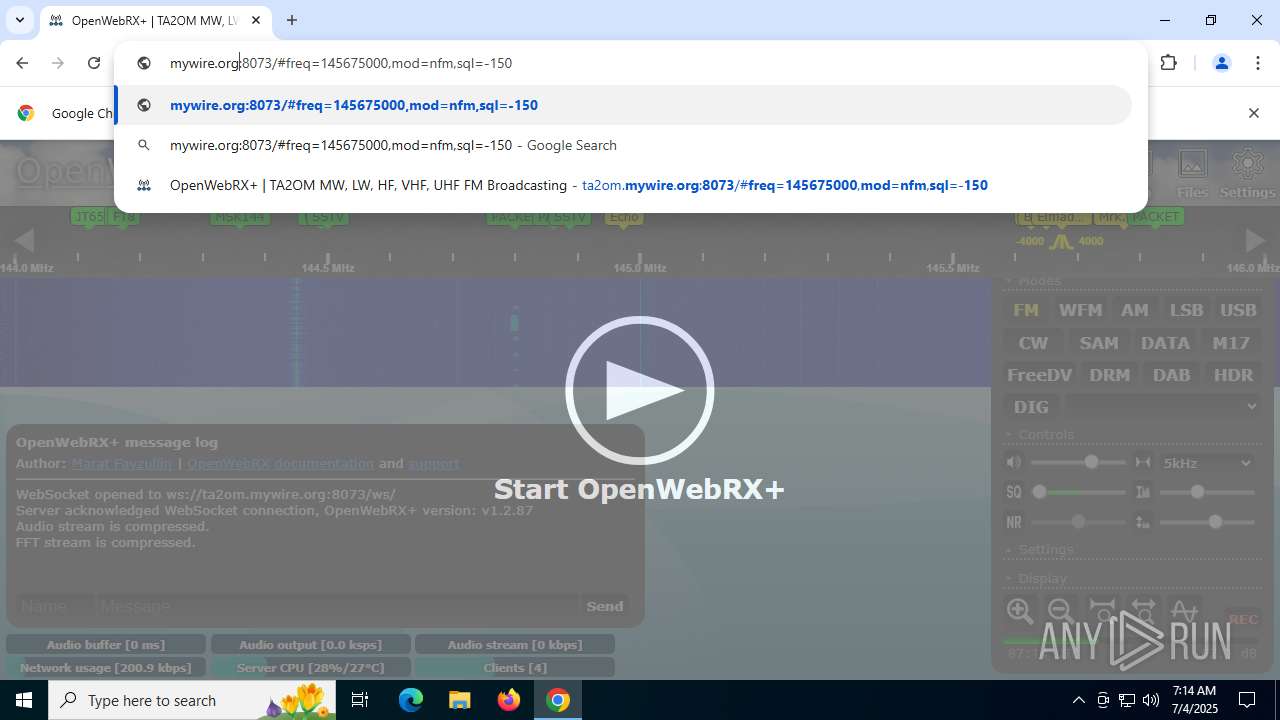Click the DIG mode button
The width and height of the screenshot is (1280, 720).
pos(1031,407)
